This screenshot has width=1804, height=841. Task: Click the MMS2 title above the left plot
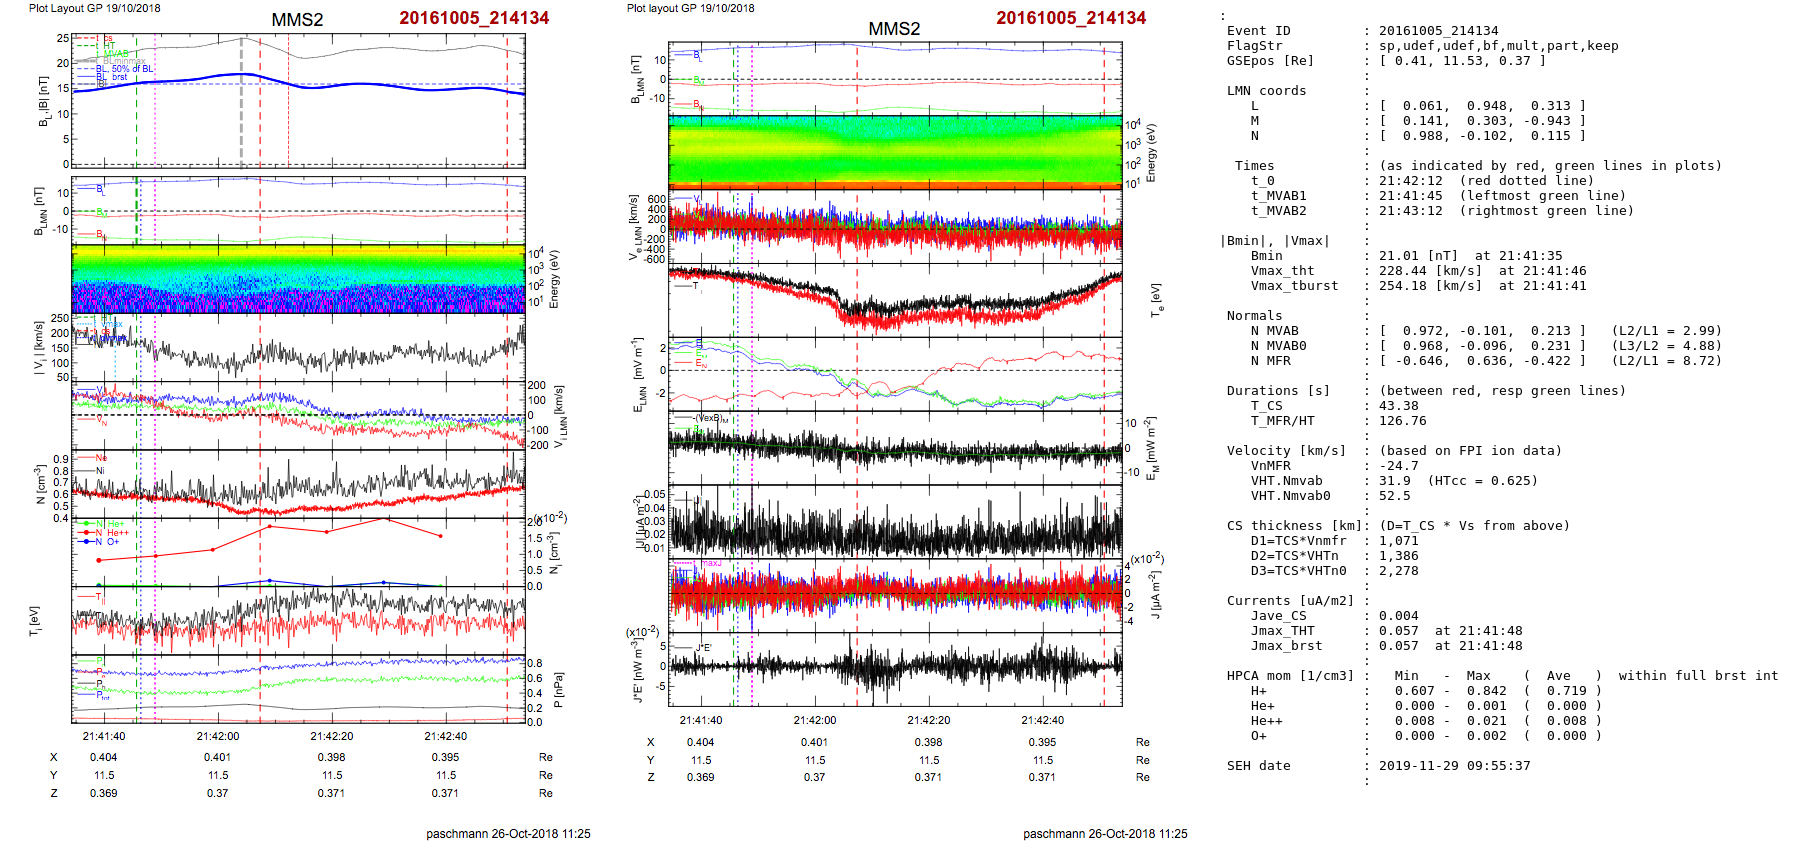point(297,20)
